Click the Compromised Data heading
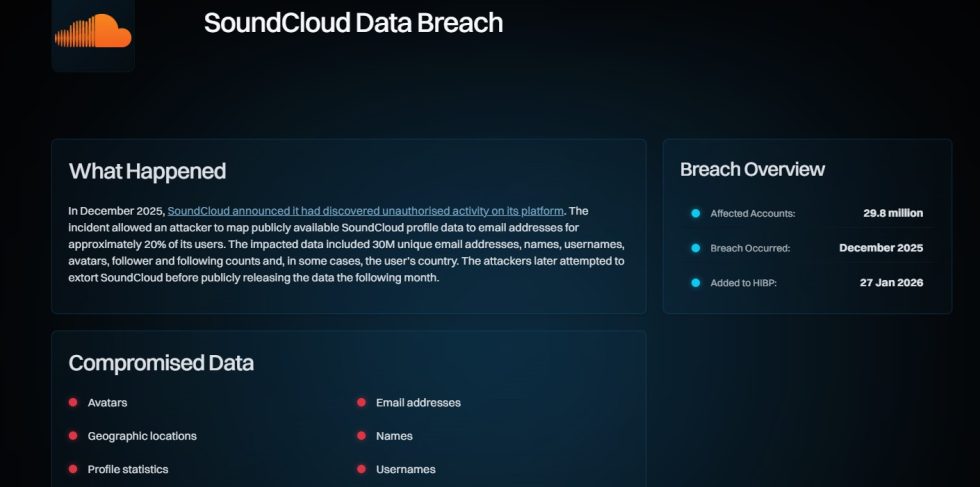The width and height of the screenshot is (980, 487). [x=161, y=363]
